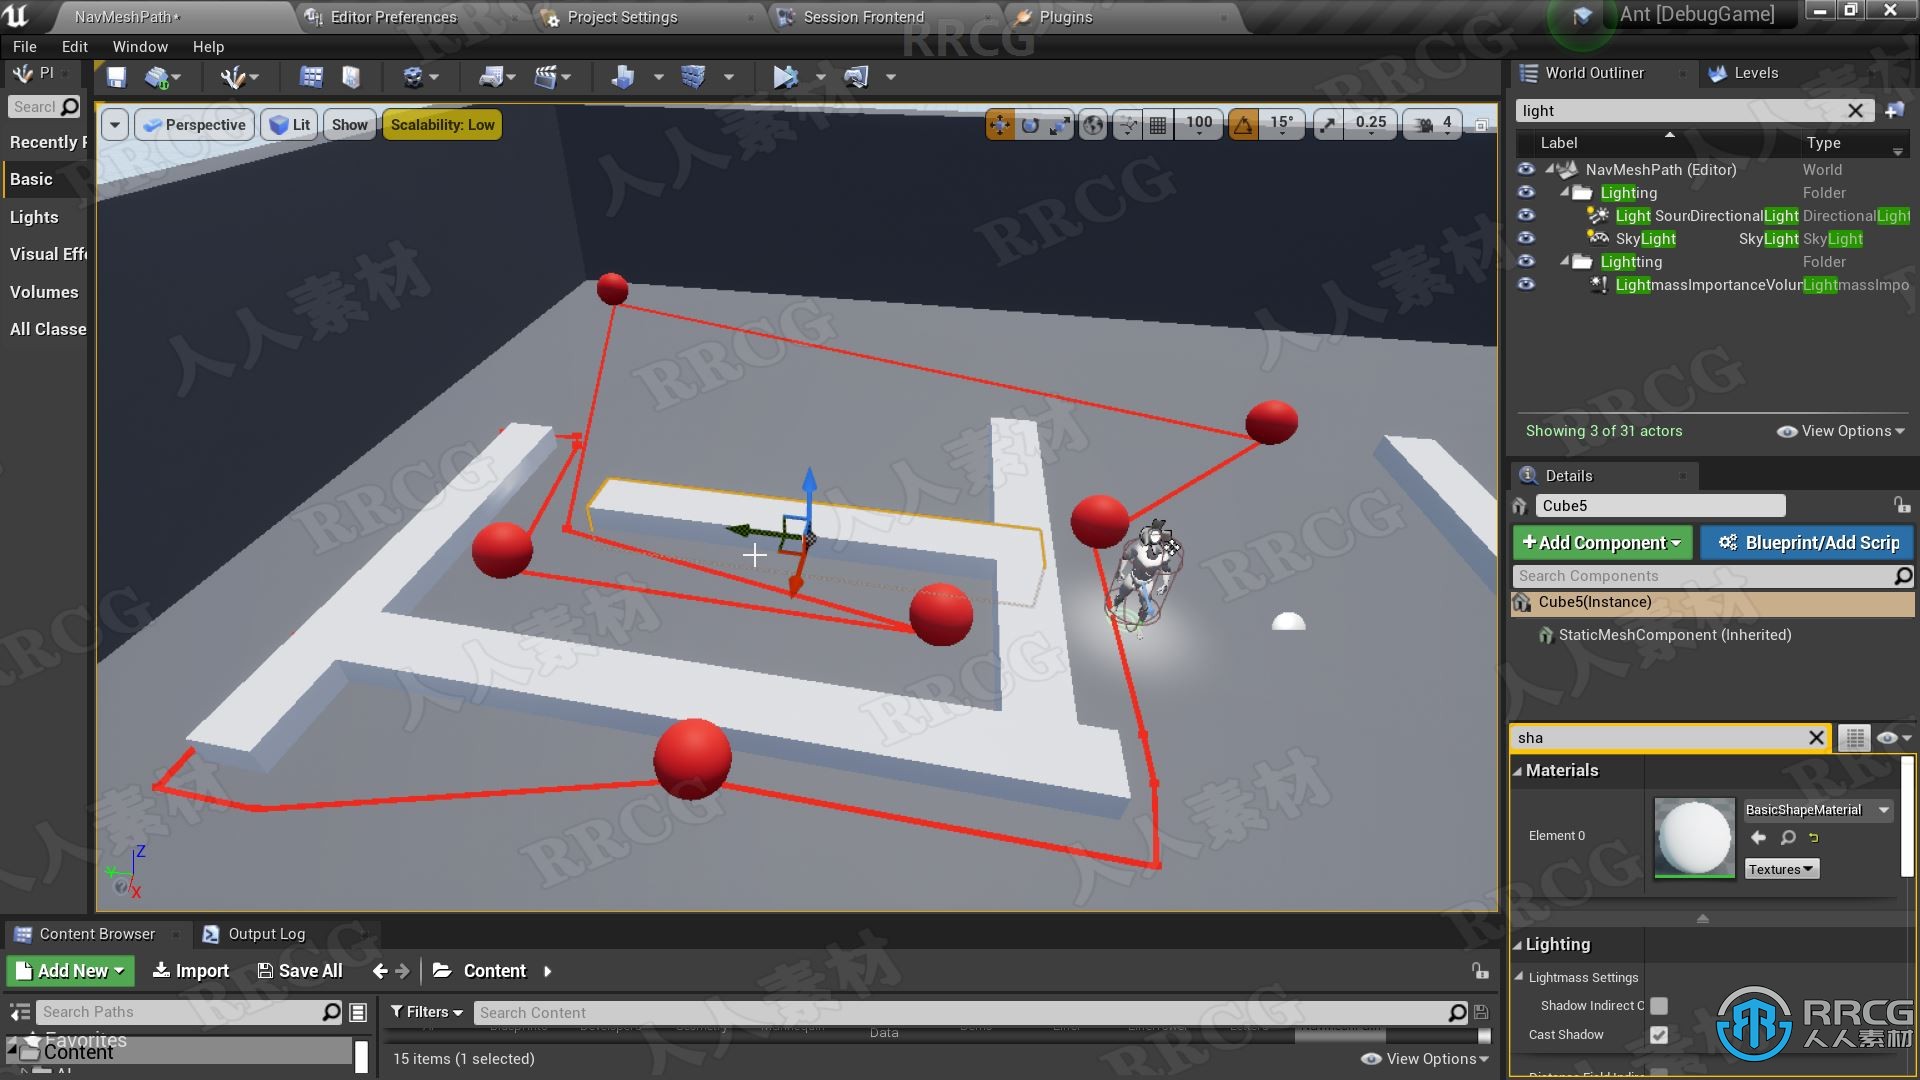1920x1080 pixels.
Task: Toggle Cast Shadow checkbox
Action: click(1659, 1034)
